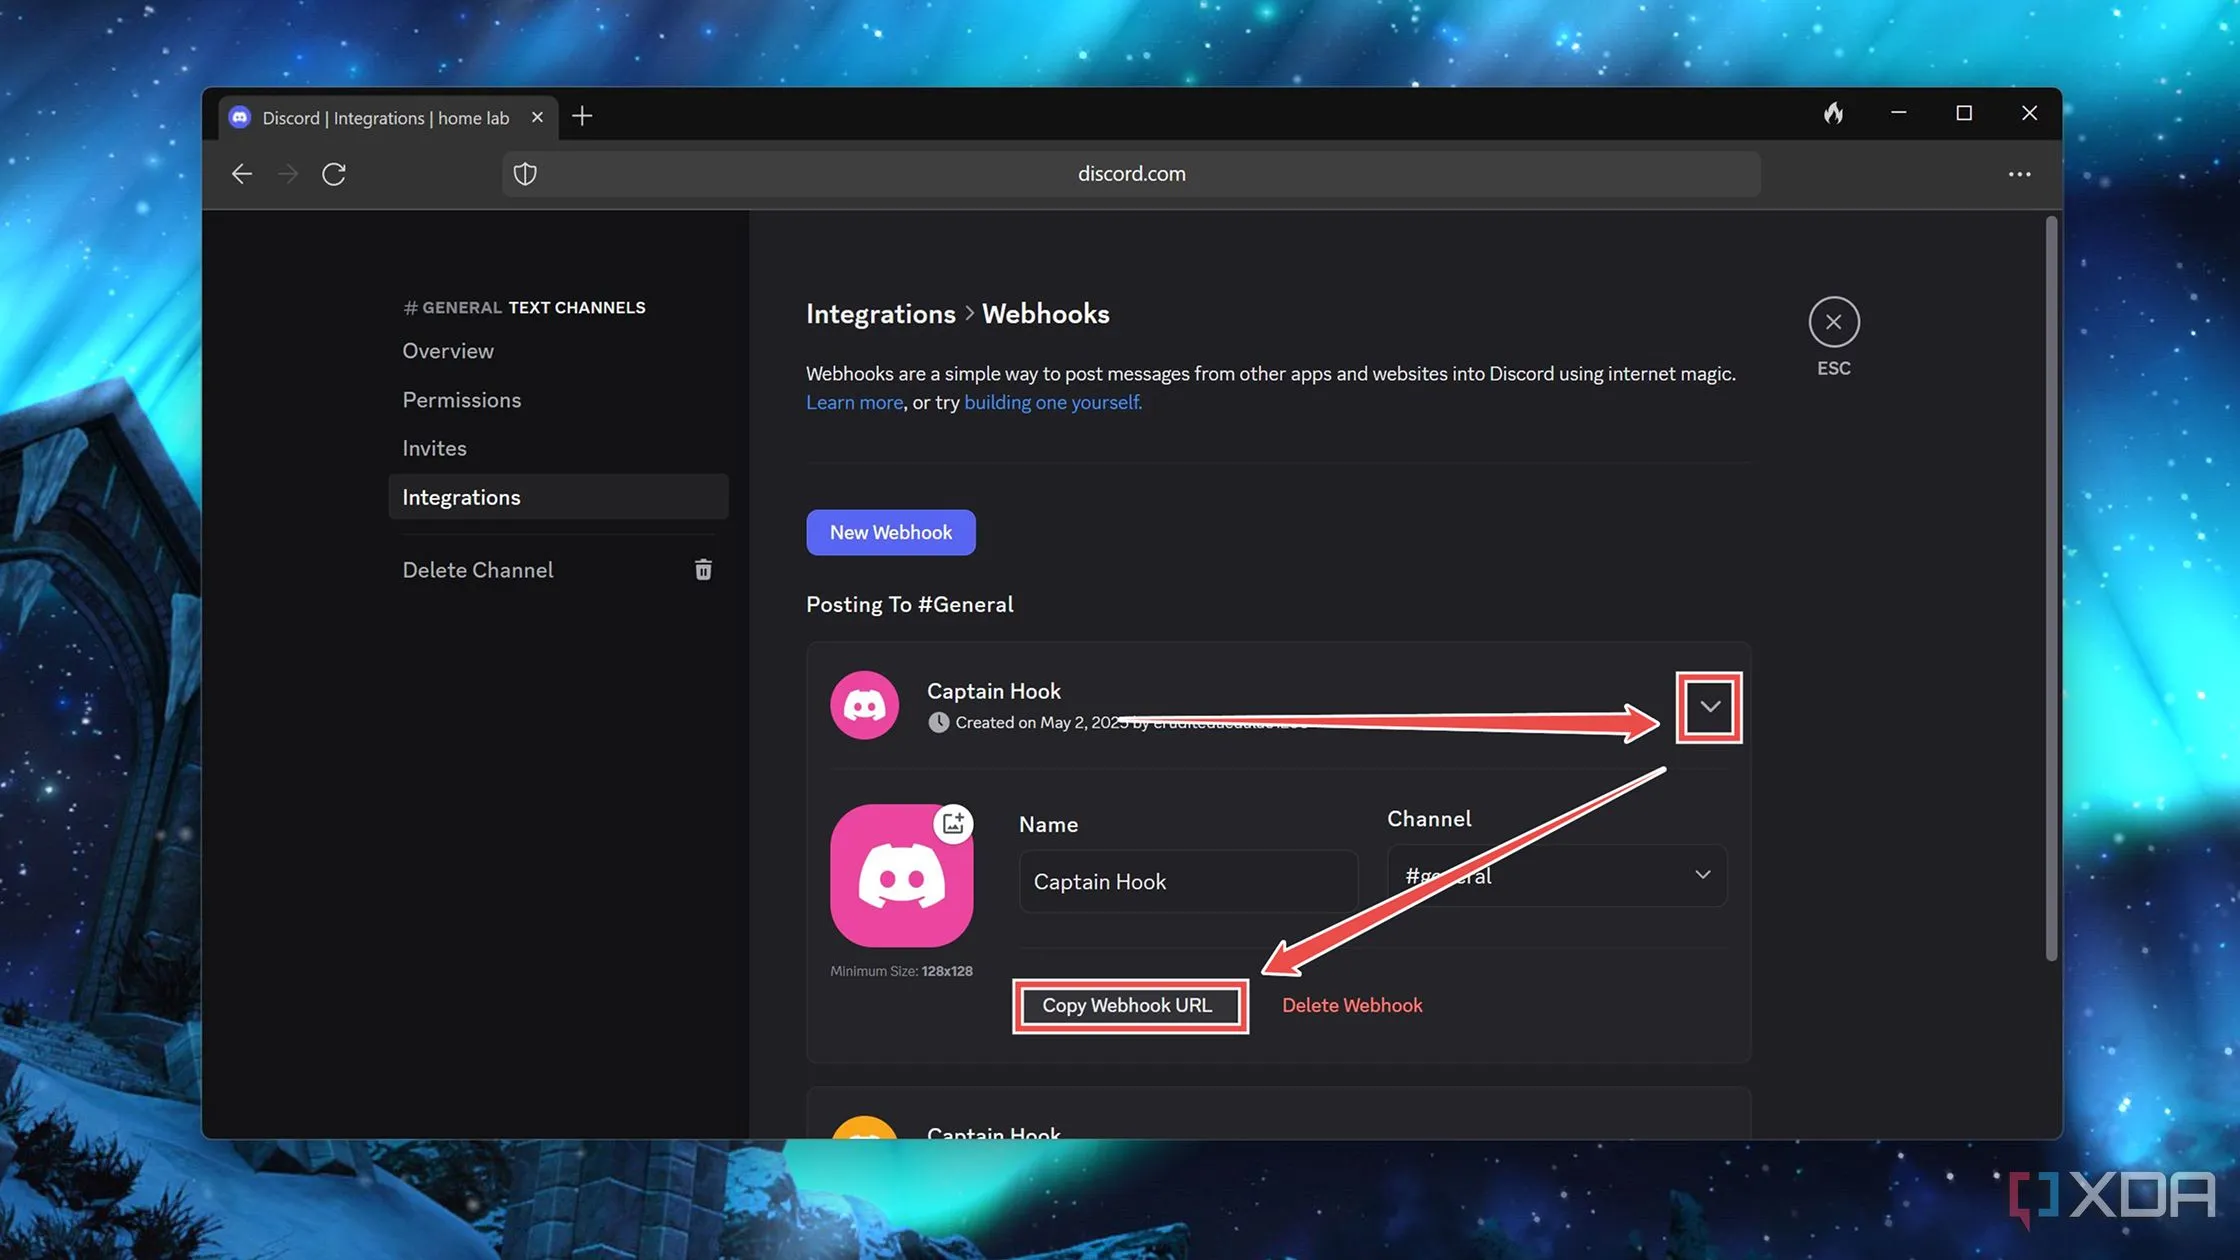The image size is (2240, 1260).
Task: Click the browser shield tracking icon
Action: coord(525,174)
